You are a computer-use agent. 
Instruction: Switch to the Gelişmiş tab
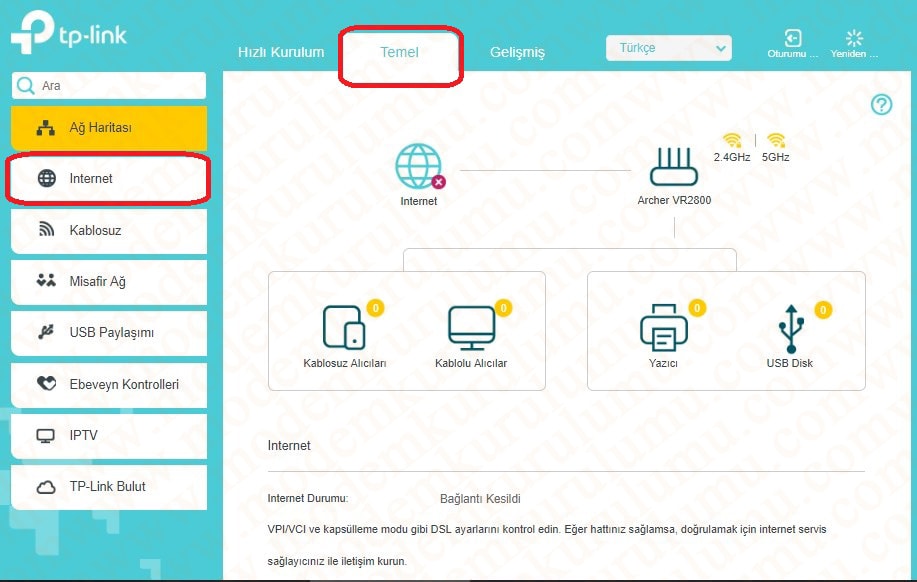(x=517, y=52)
